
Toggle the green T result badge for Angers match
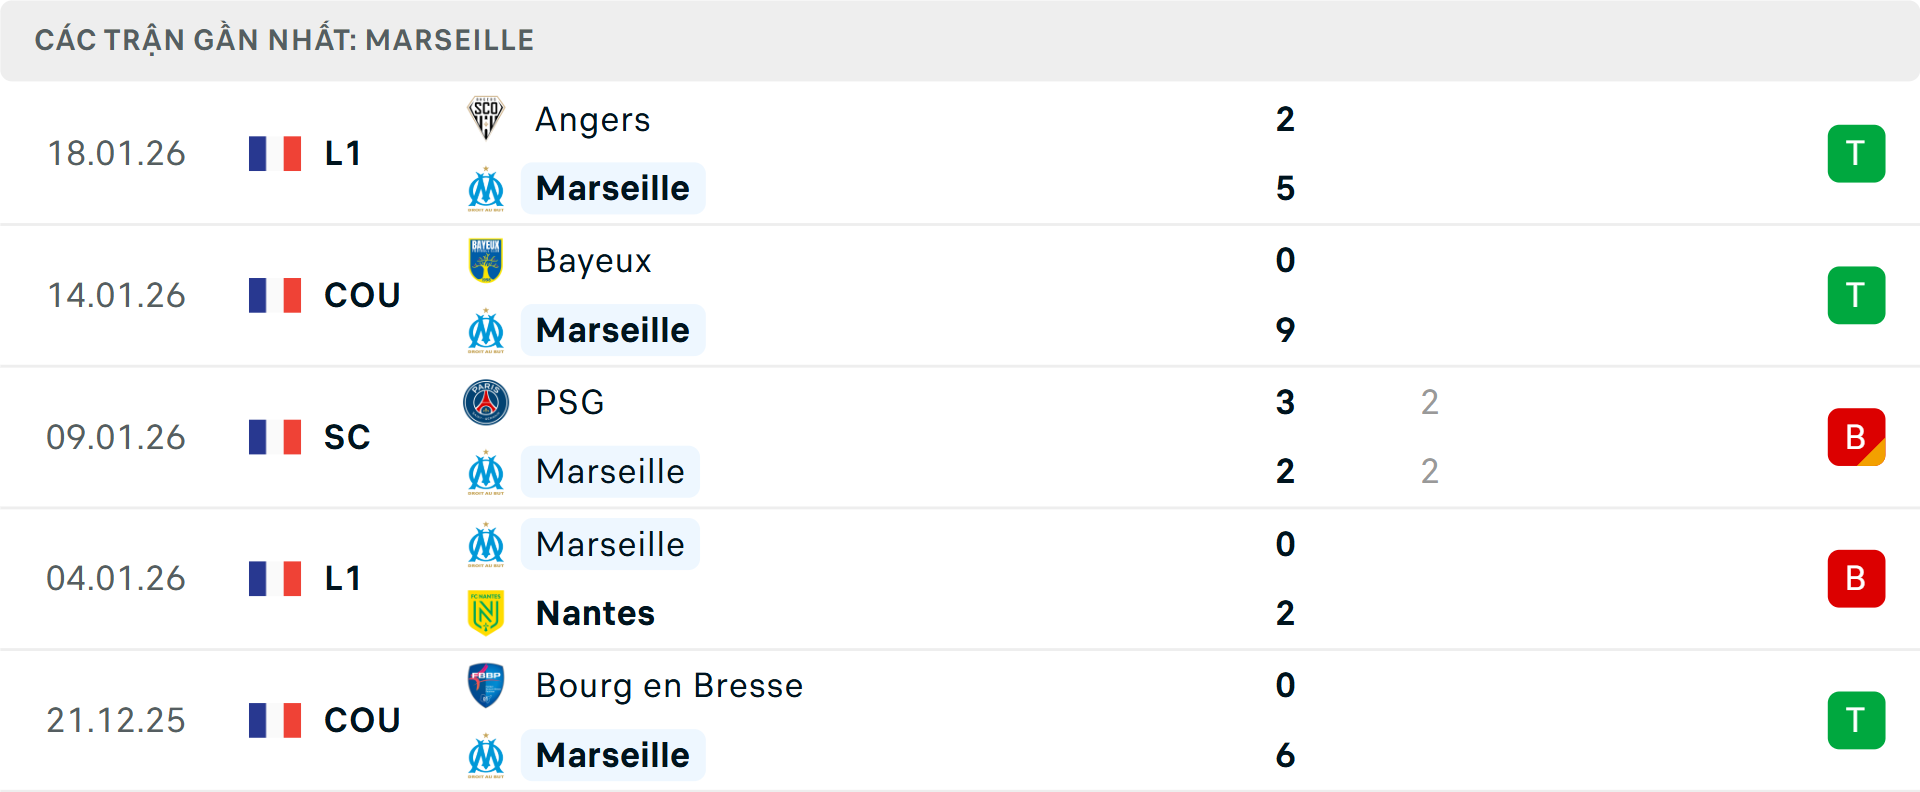(1857, 153)
